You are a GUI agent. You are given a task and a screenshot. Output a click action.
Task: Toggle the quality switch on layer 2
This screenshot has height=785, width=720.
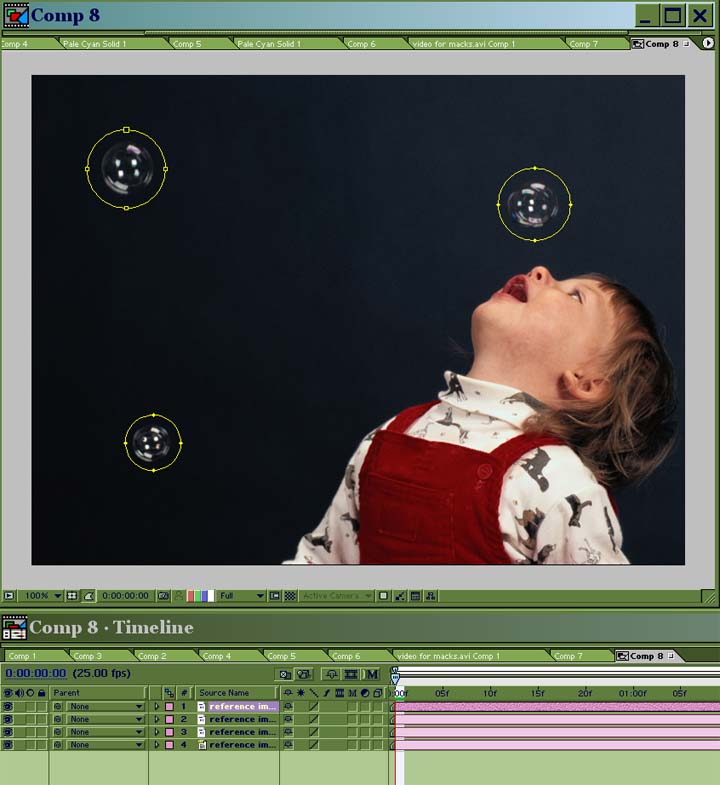pos(313,719)
